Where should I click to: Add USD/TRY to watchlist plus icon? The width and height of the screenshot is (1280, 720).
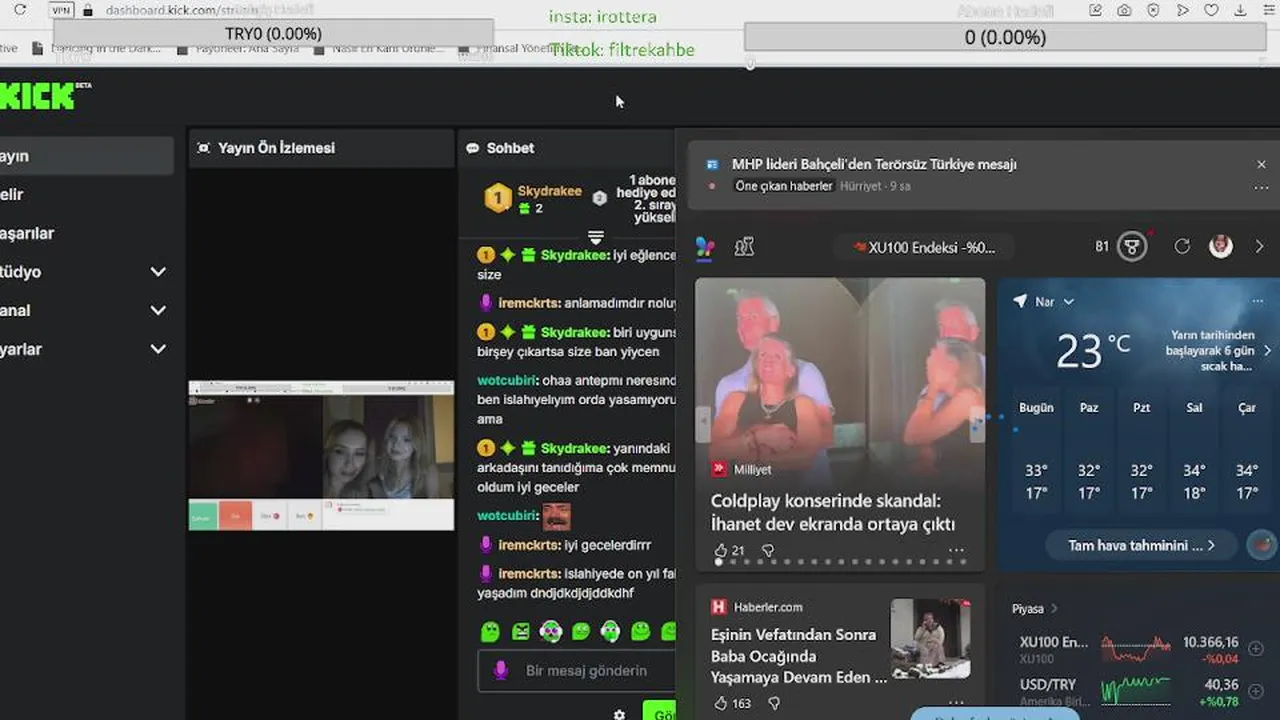[x=1256, y=691]
